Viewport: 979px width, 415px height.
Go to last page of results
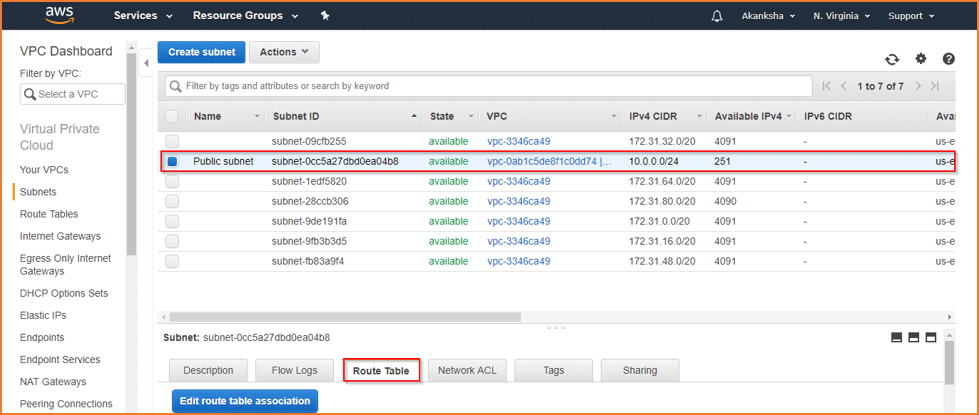click(x=935, y=86)
